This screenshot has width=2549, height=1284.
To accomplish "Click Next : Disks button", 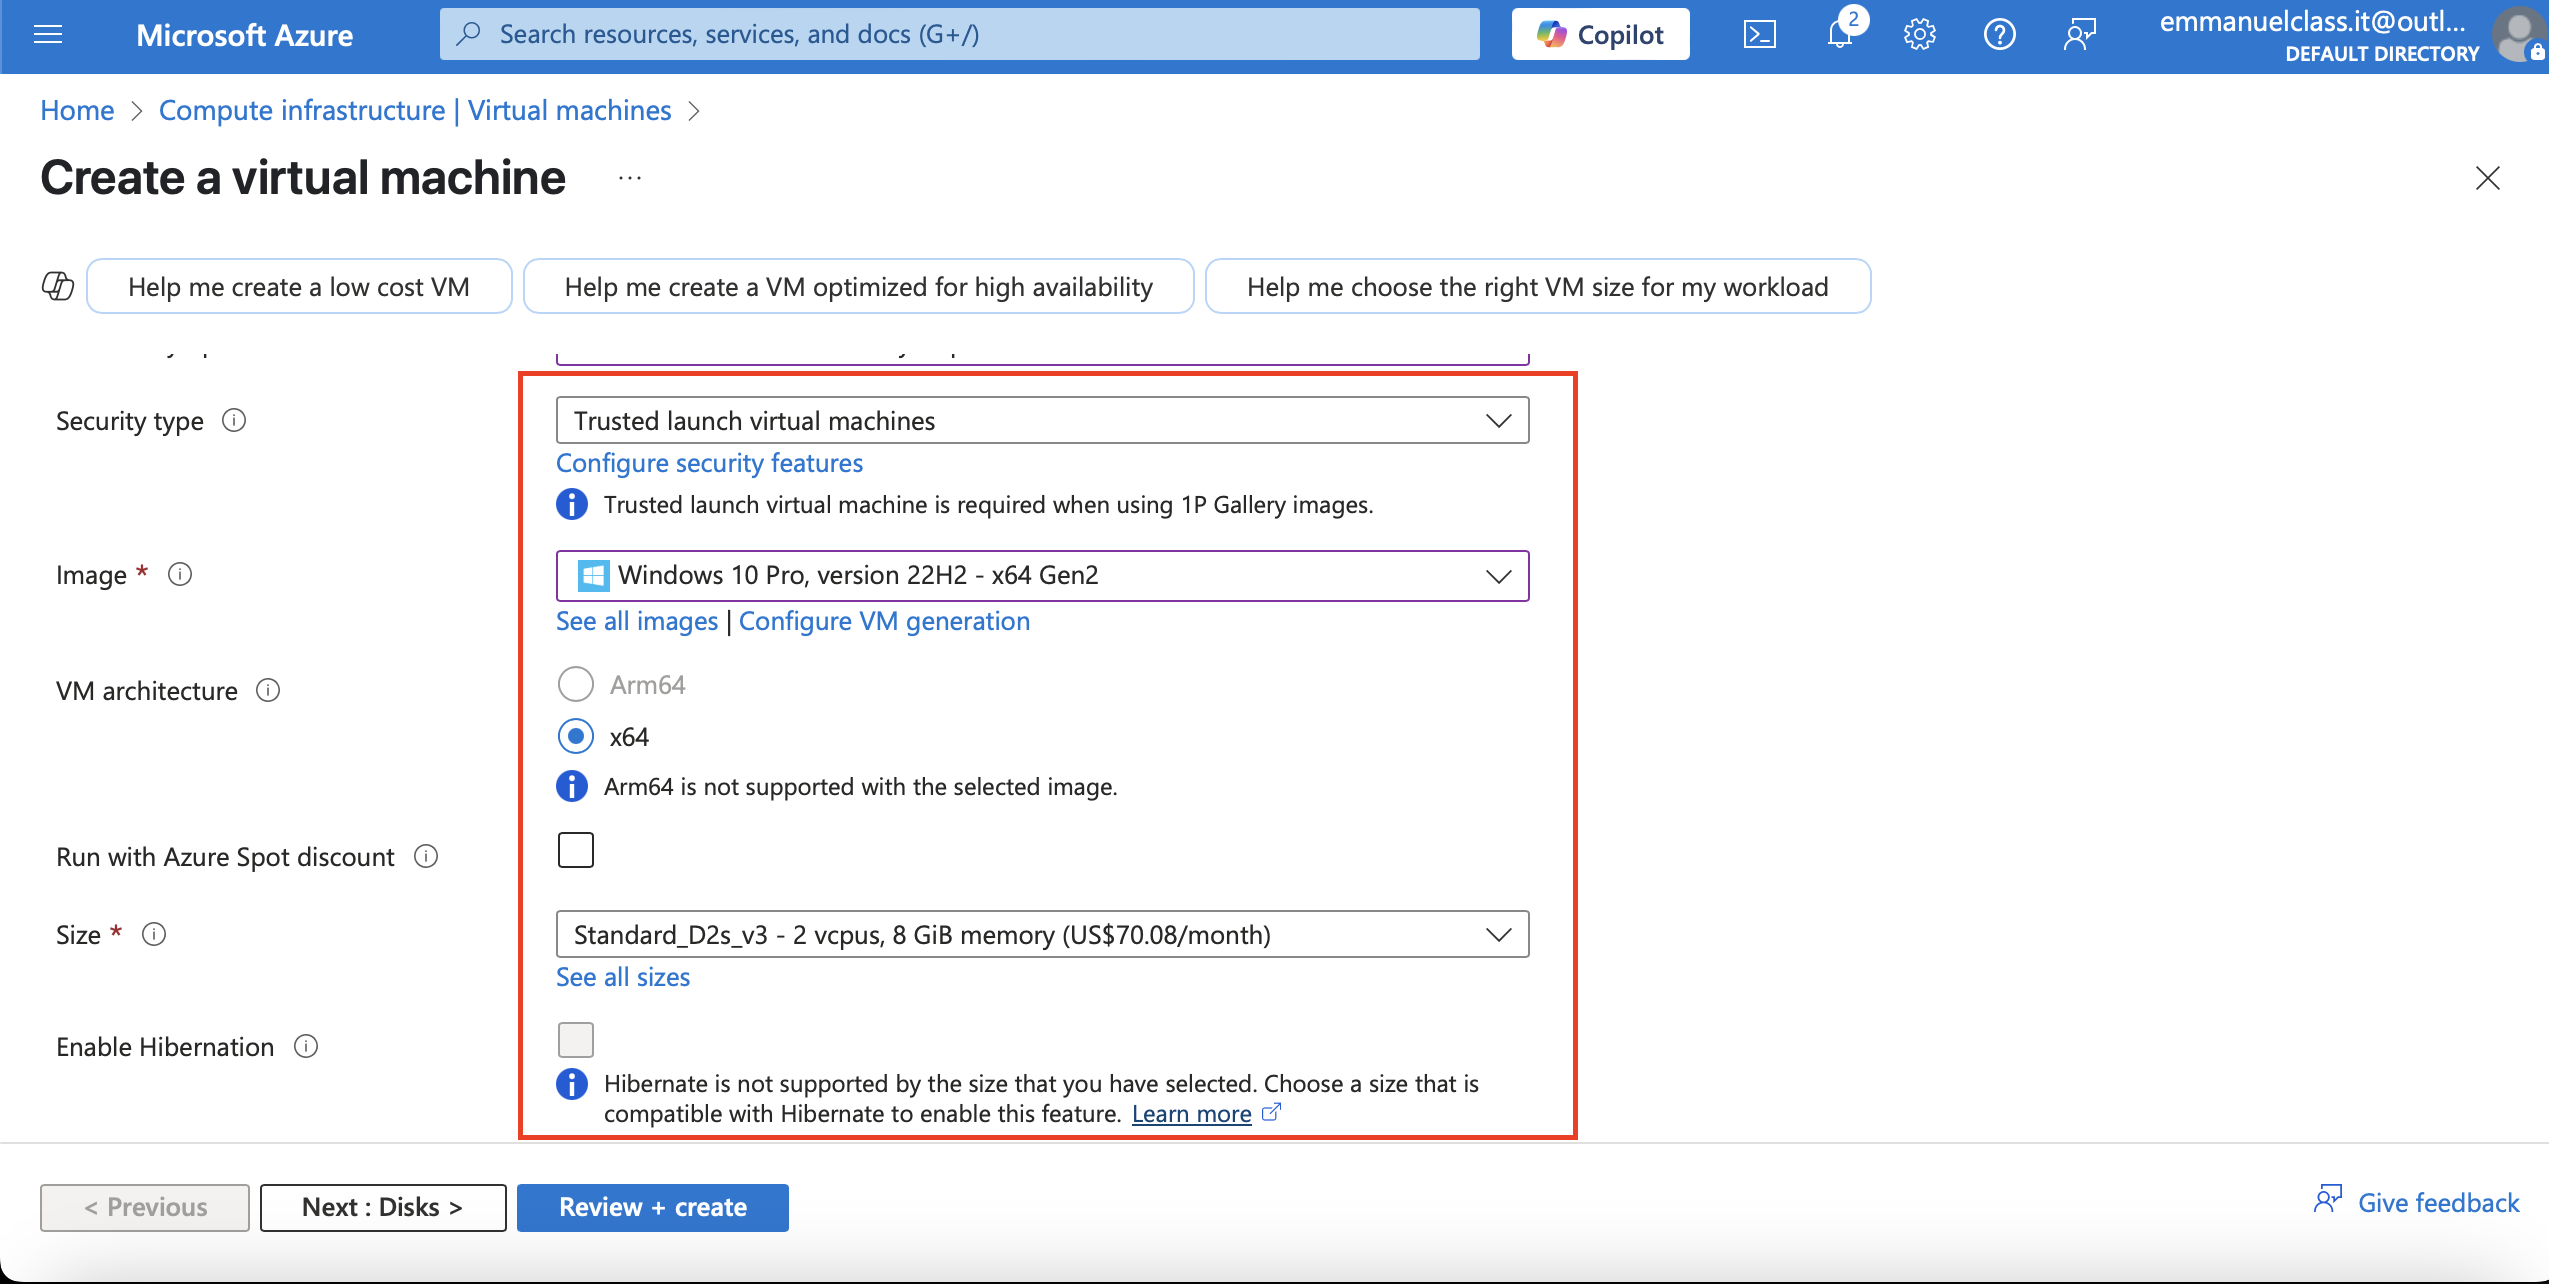I will tap(383, 1207).
